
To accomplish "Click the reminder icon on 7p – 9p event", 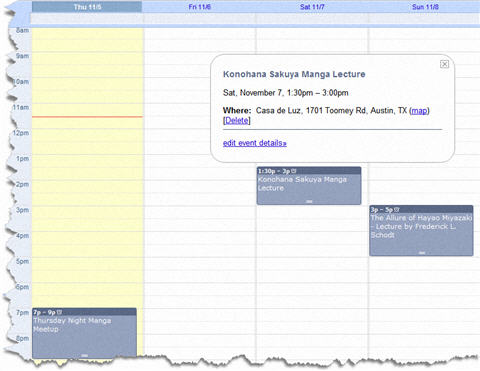I will 59,312.
